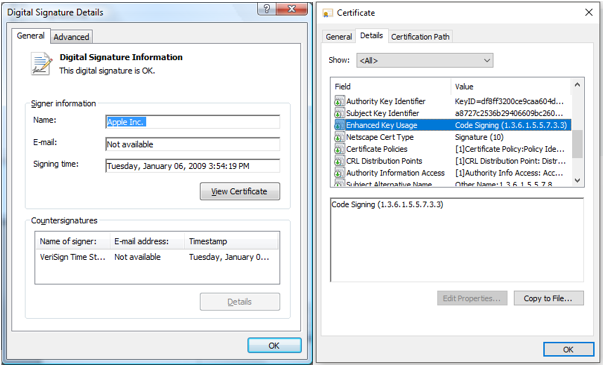Select the General tab in Digital Signature Details
Viewport: 603px width, 366px height.
[x=30, y=36]
